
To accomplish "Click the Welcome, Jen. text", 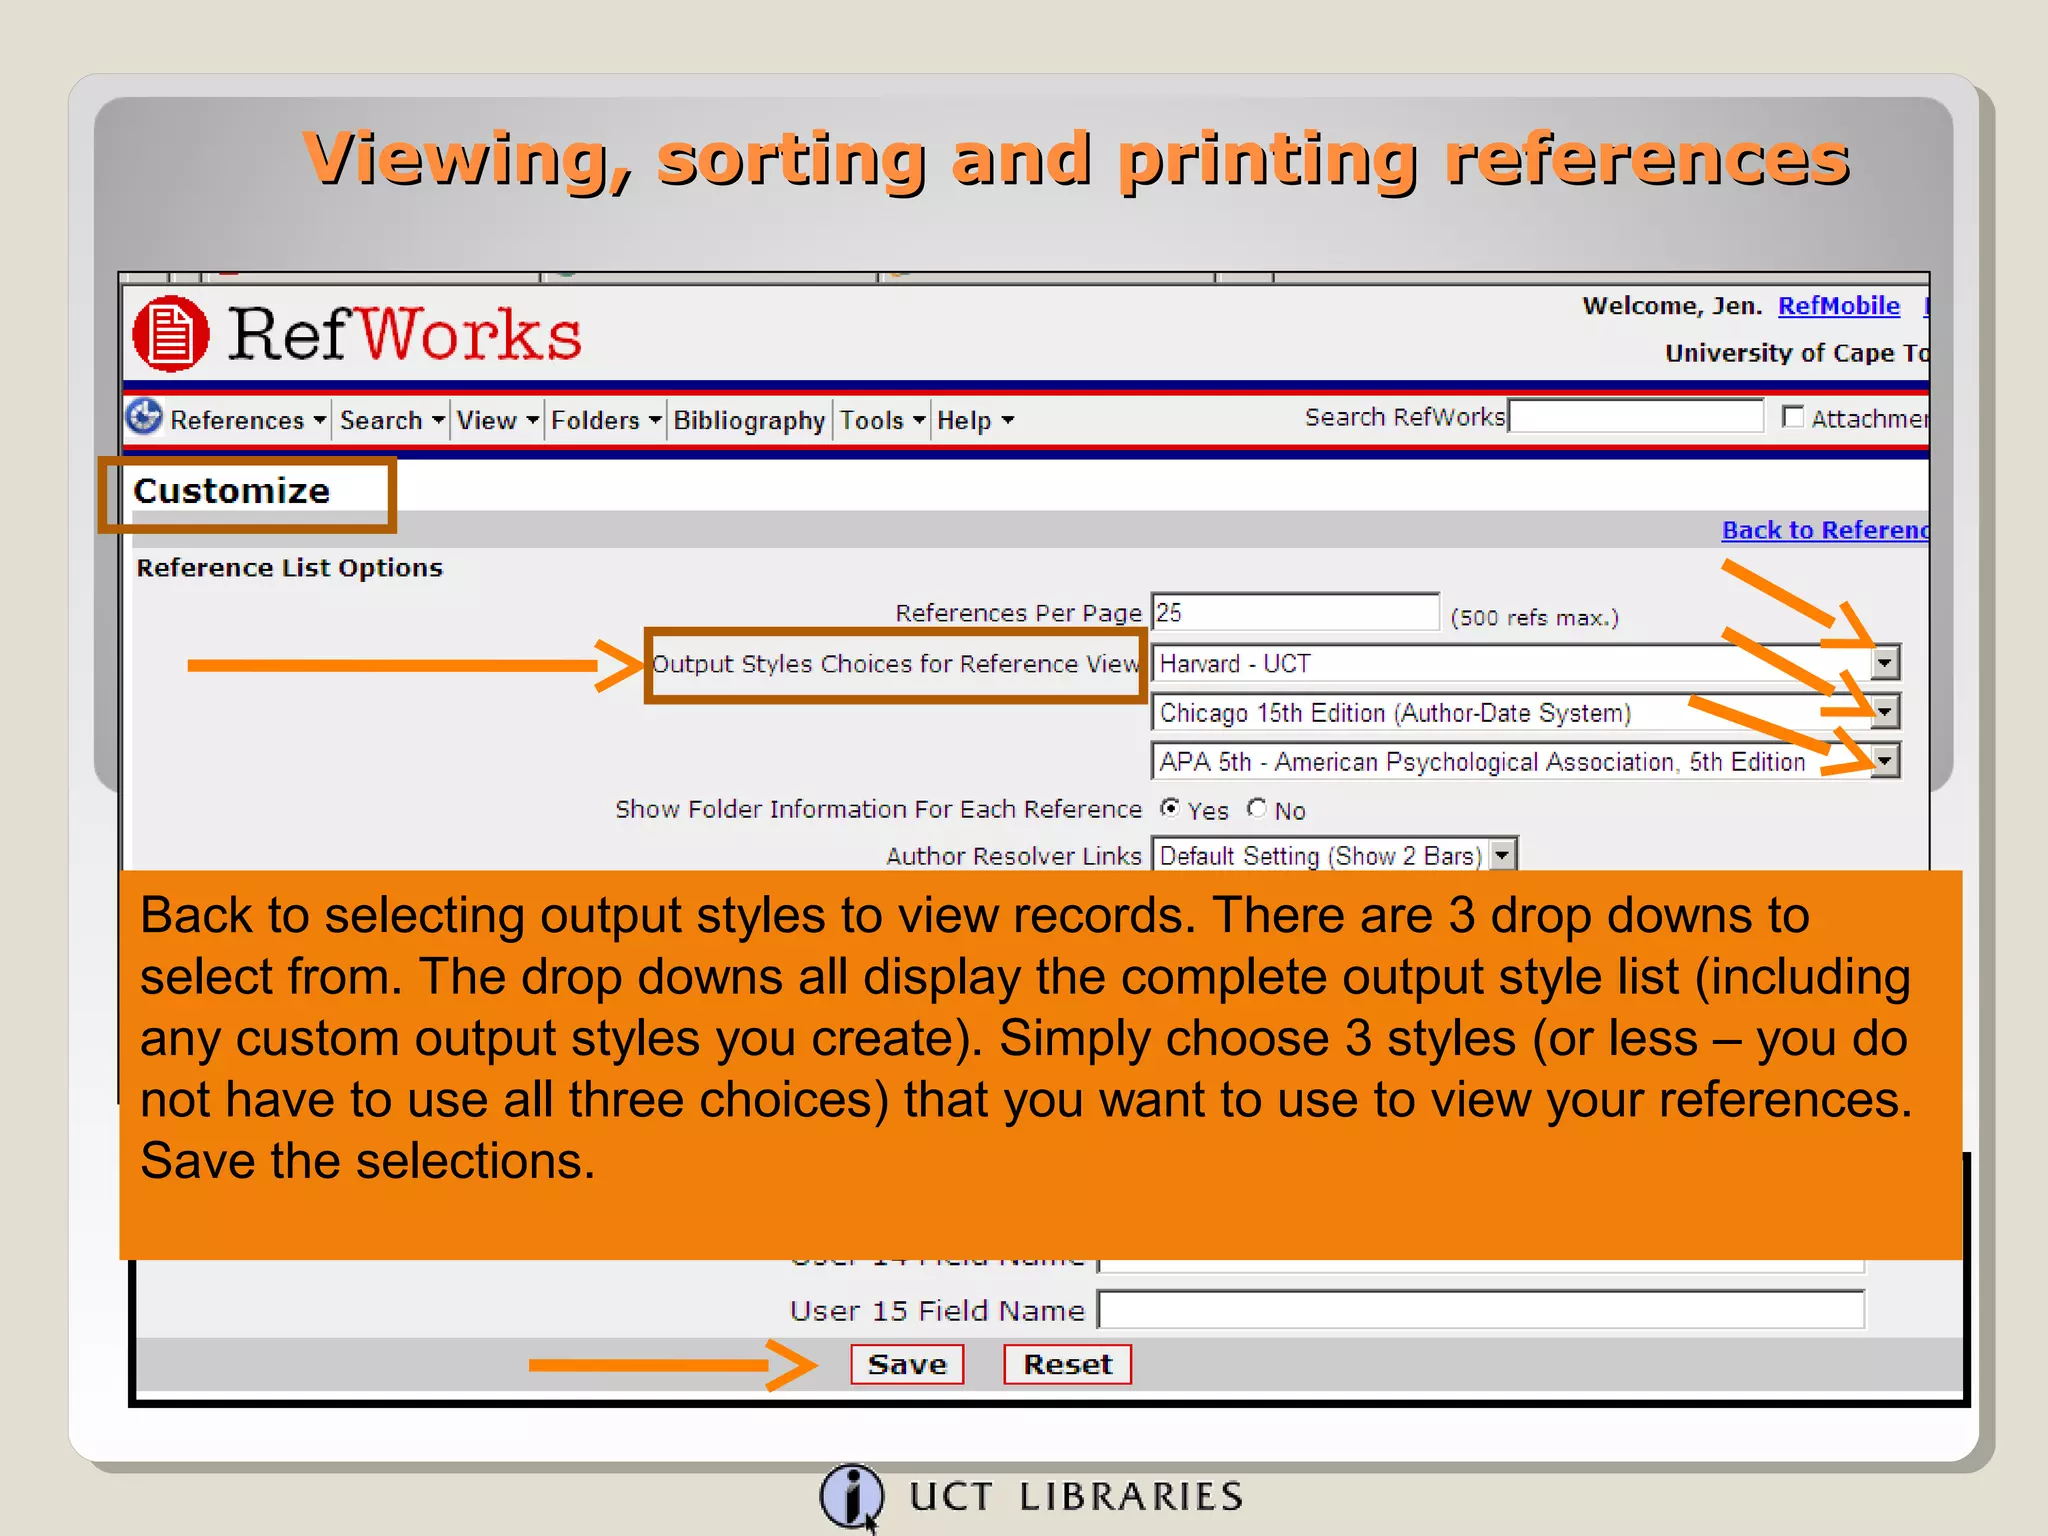I will click(1671, 306).
